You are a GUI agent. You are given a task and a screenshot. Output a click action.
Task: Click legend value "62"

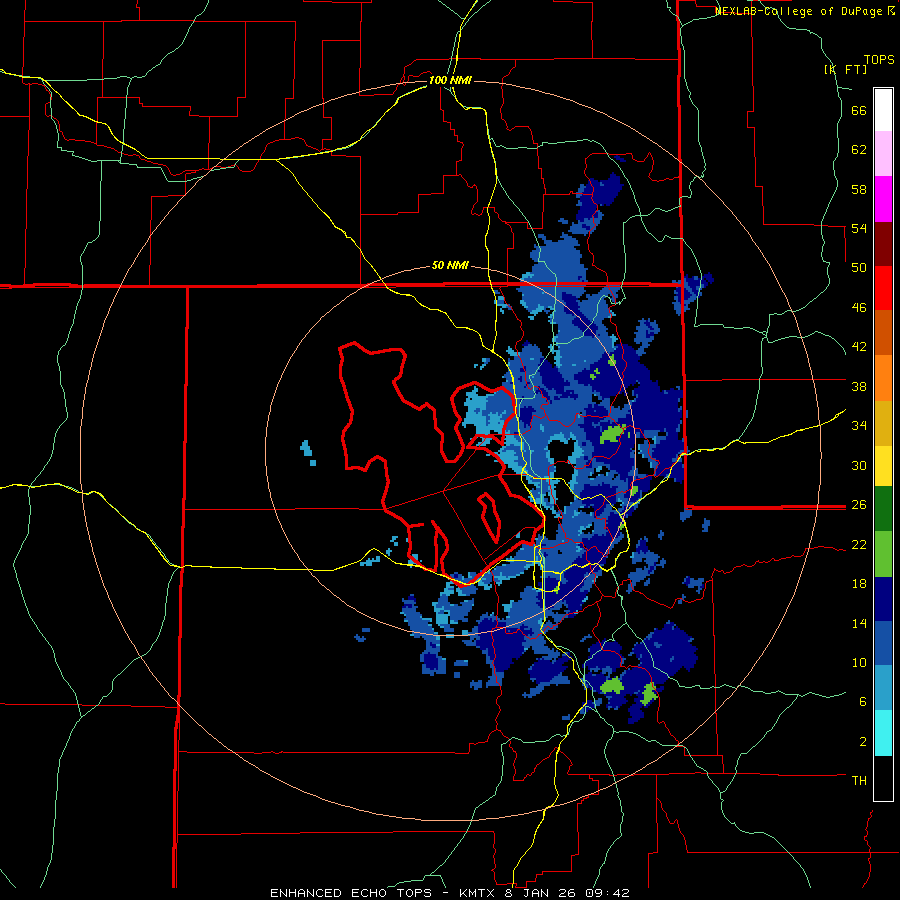coord(859,150)
